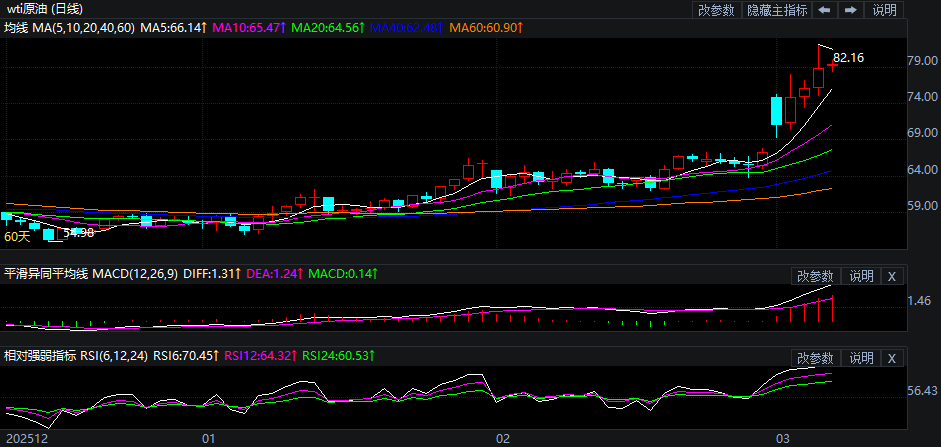Click 改参数 in the RSI panel
The width and height of the screenshot is (941, 447).
click(815, 358)
